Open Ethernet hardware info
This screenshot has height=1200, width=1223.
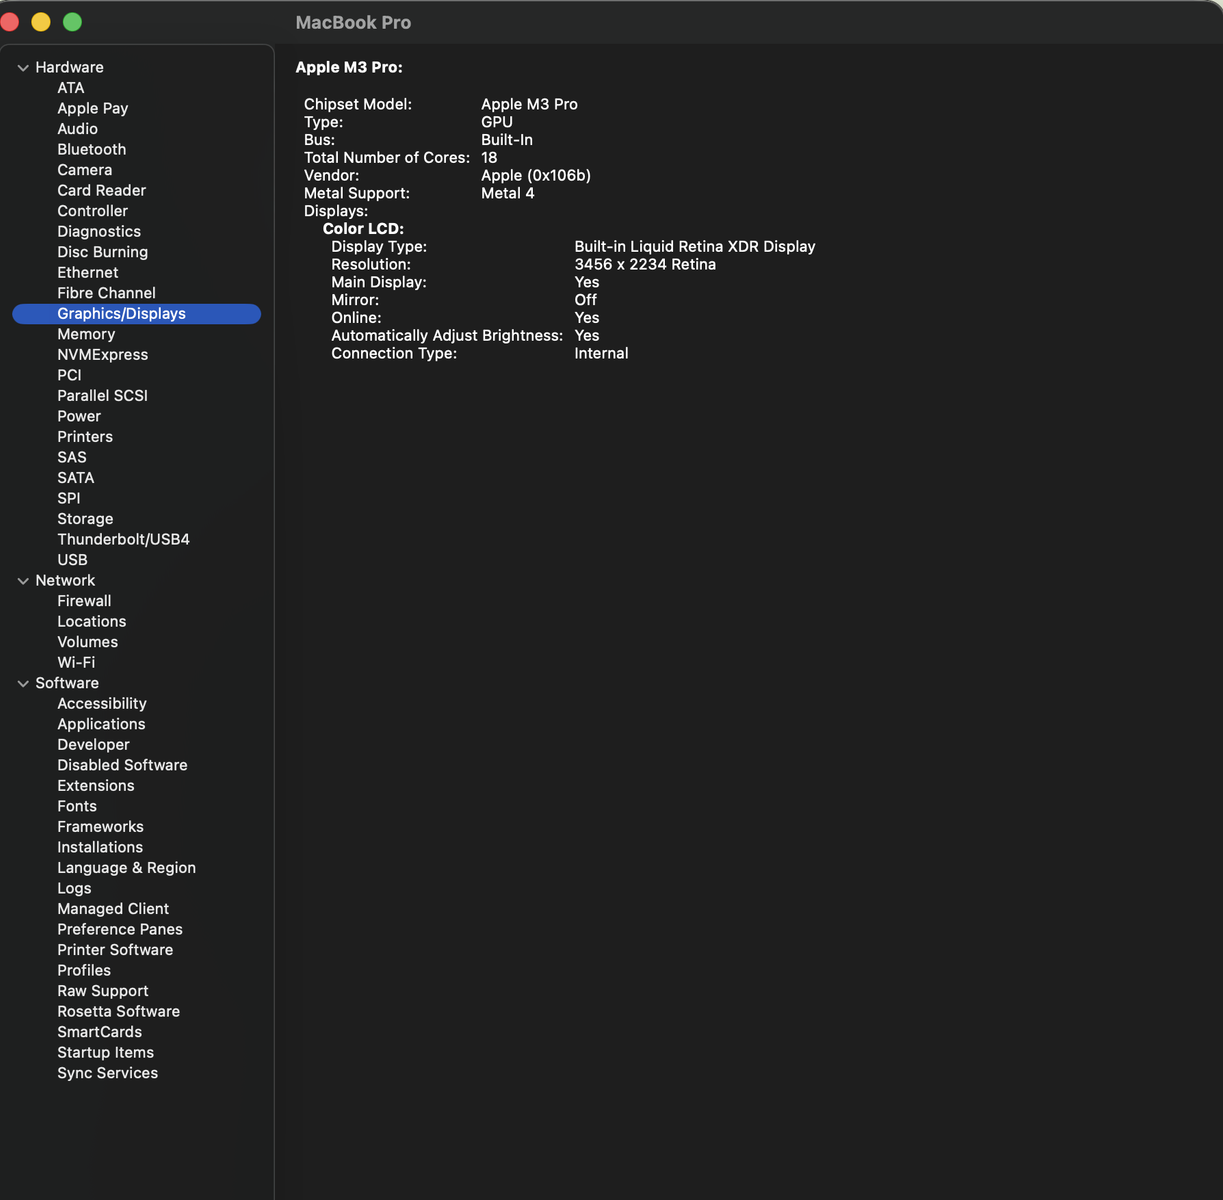[88, 272]
